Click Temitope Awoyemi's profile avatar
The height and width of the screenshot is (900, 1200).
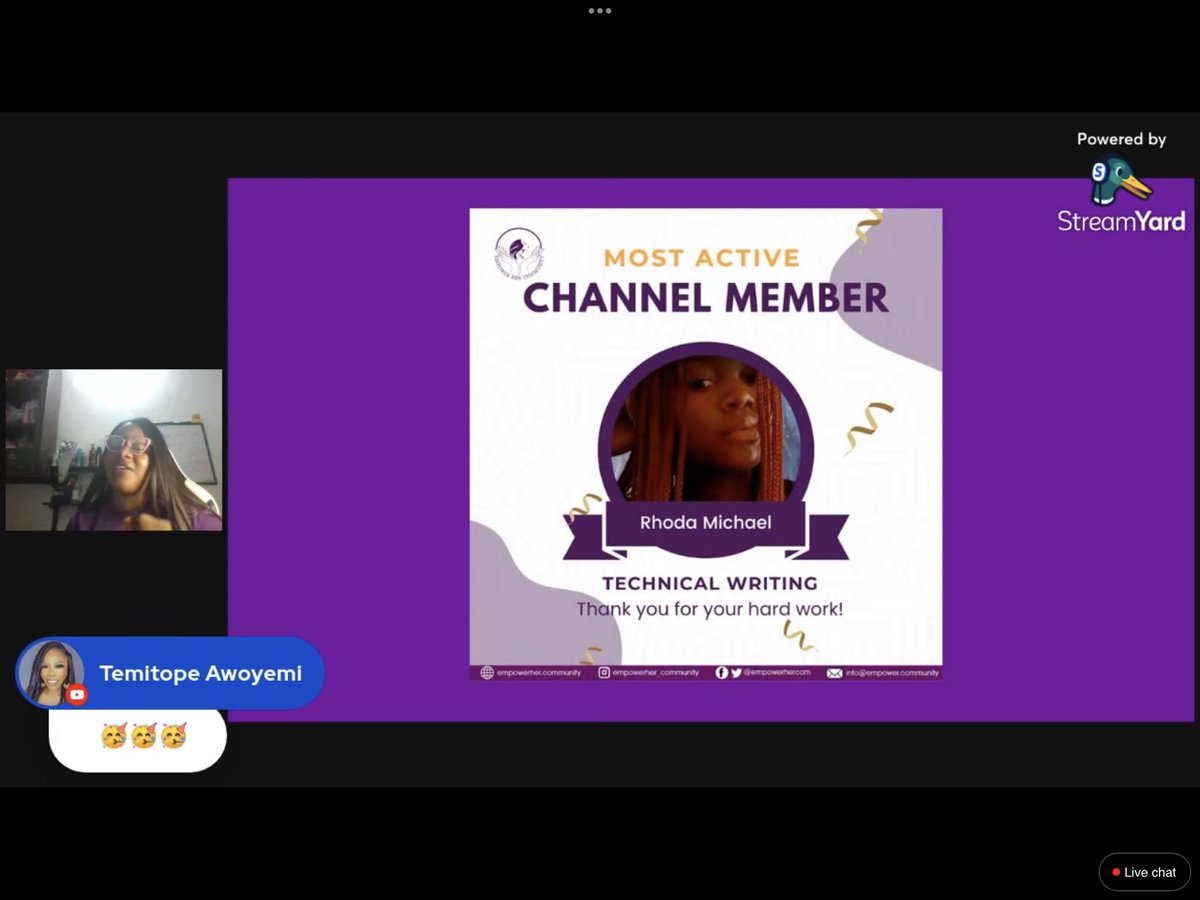pos(51,673)
